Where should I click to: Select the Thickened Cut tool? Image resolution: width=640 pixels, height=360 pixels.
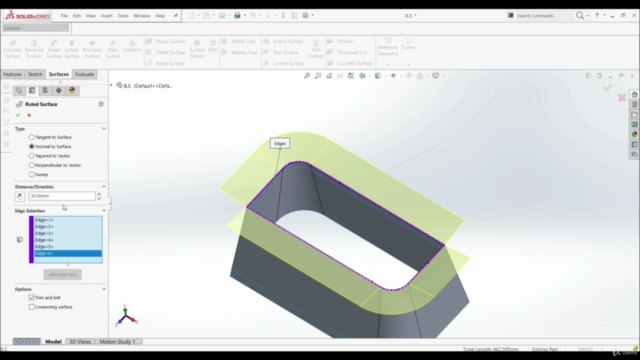click(347, 52)
